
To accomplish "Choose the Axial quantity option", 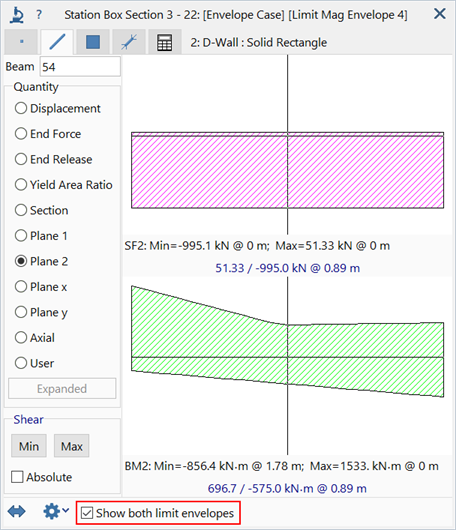I will [x=34, y=338].
